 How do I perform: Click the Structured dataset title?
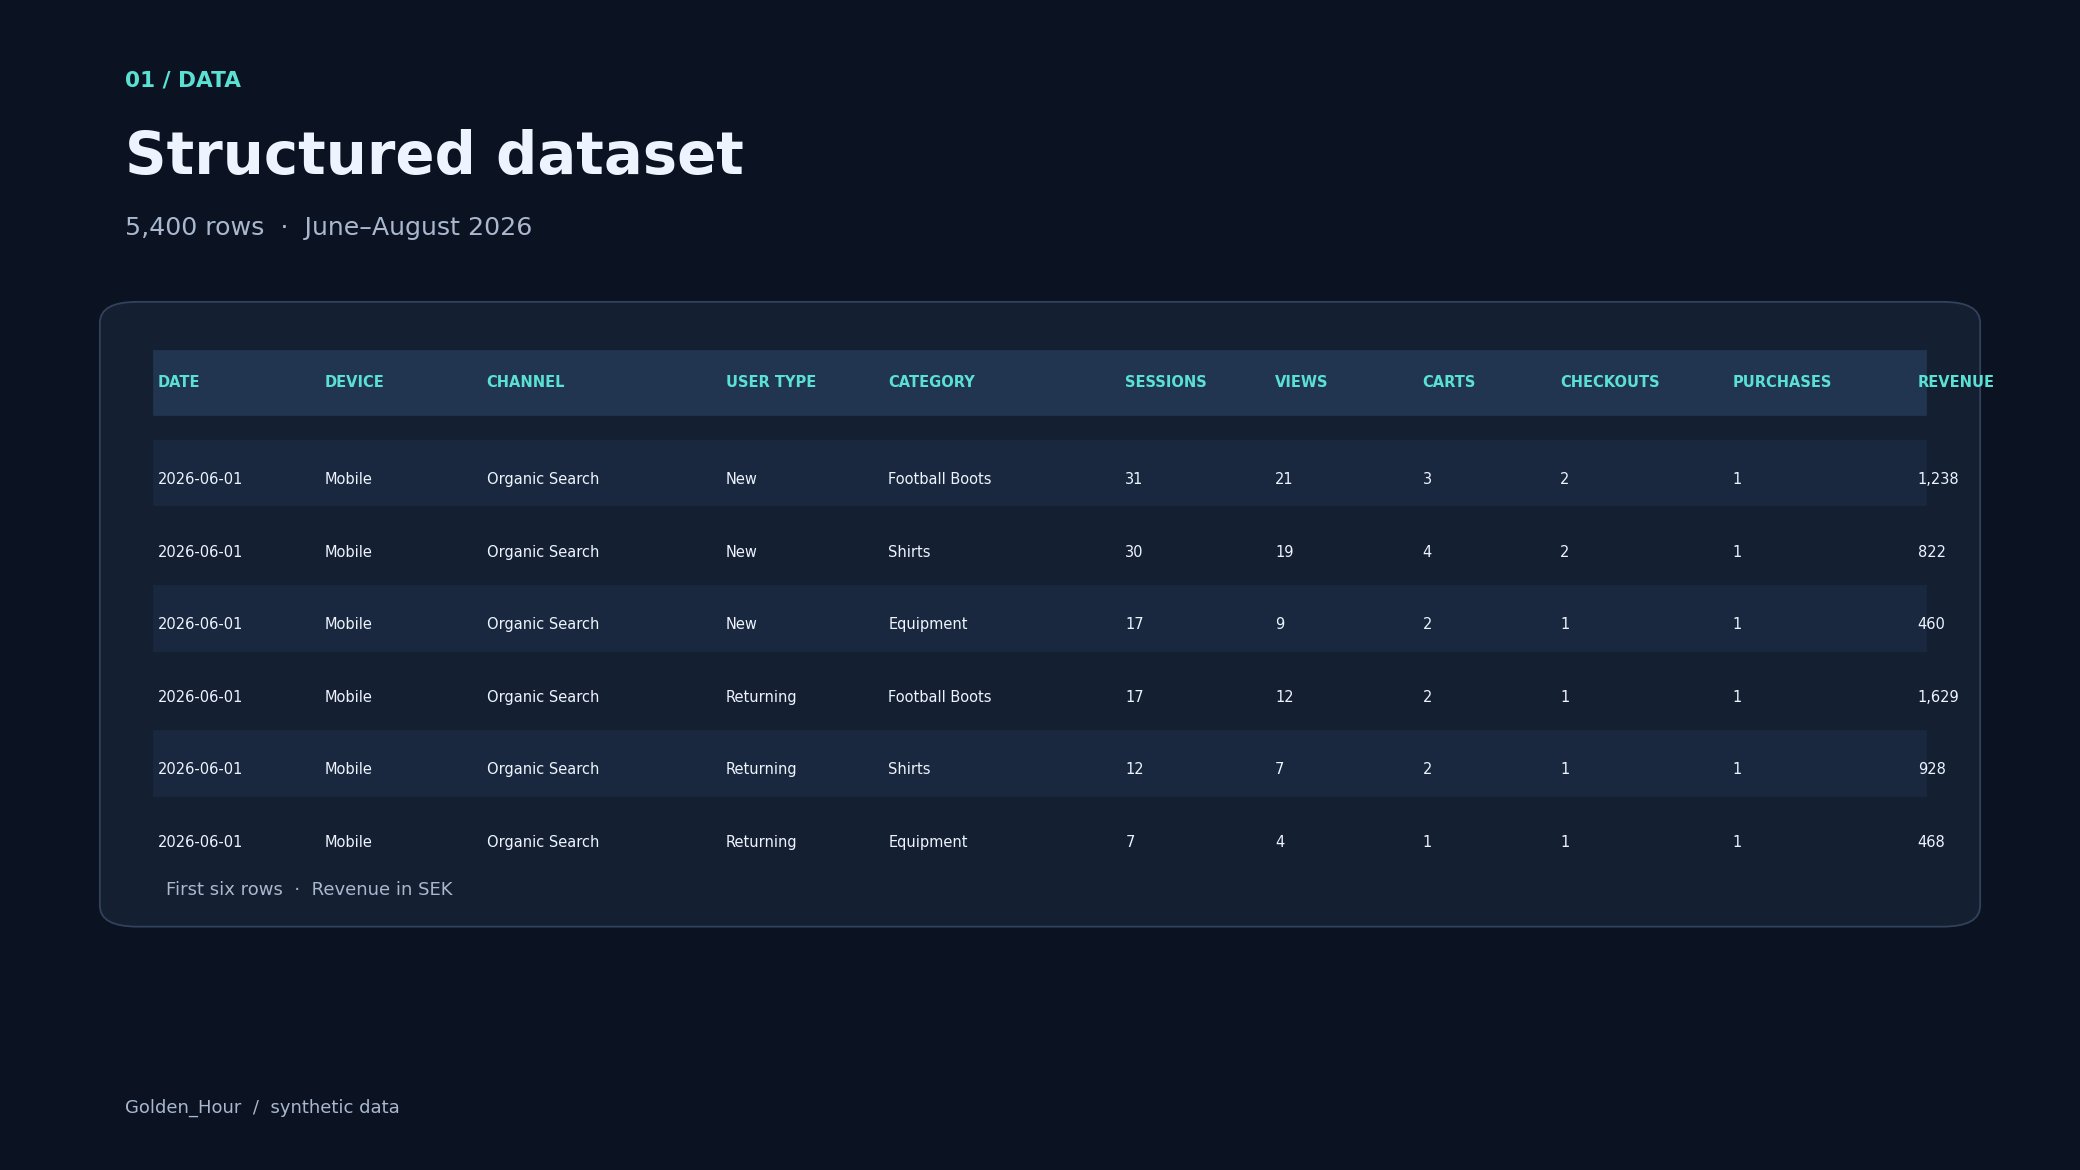(434, 156)
